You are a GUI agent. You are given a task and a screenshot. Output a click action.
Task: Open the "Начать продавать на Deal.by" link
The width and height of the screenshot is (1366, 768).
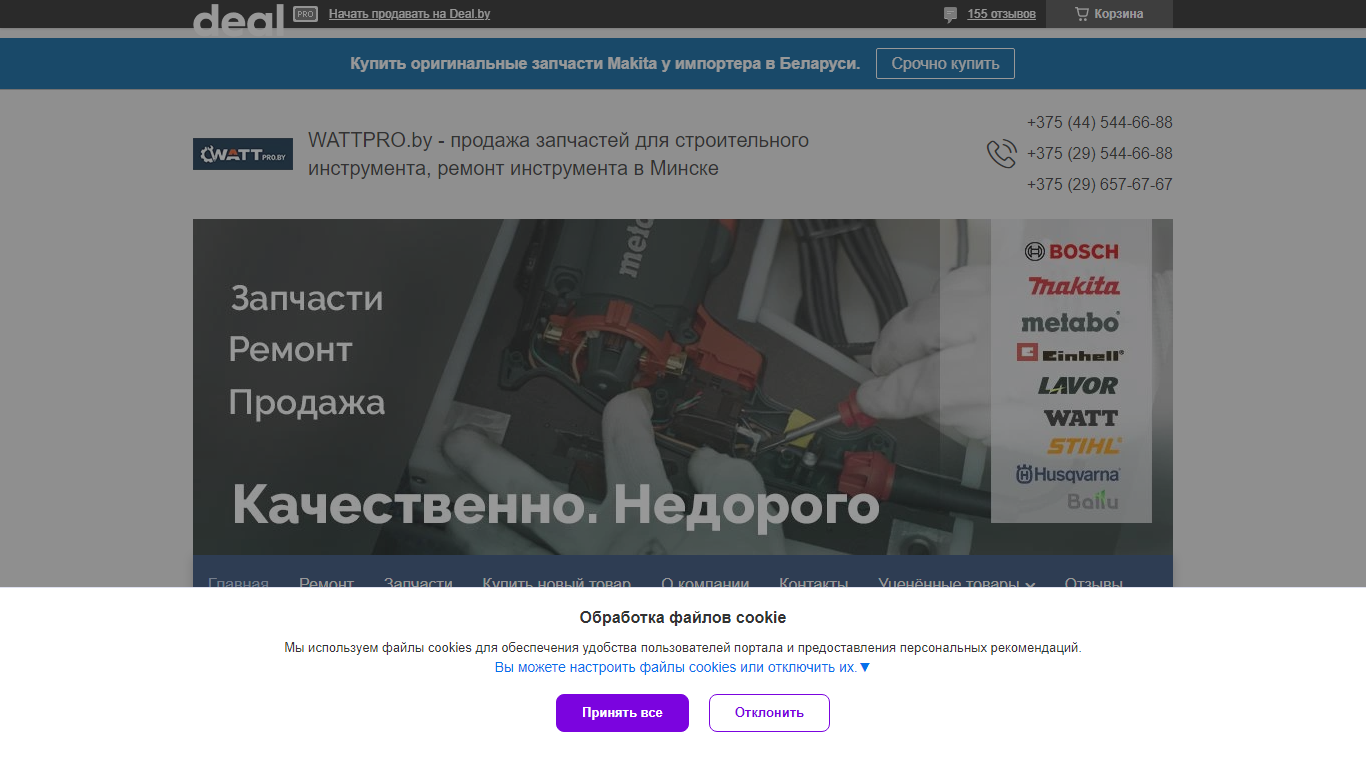point(409,14)
